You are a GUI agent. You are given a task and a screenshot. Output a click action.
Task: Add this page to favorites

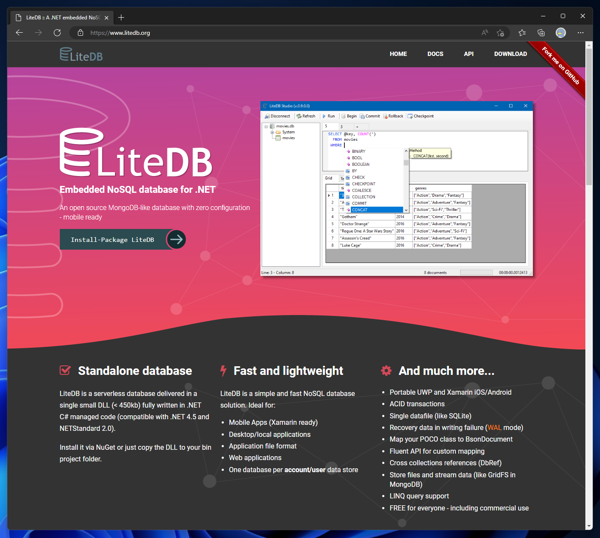(x=500, y=33)
